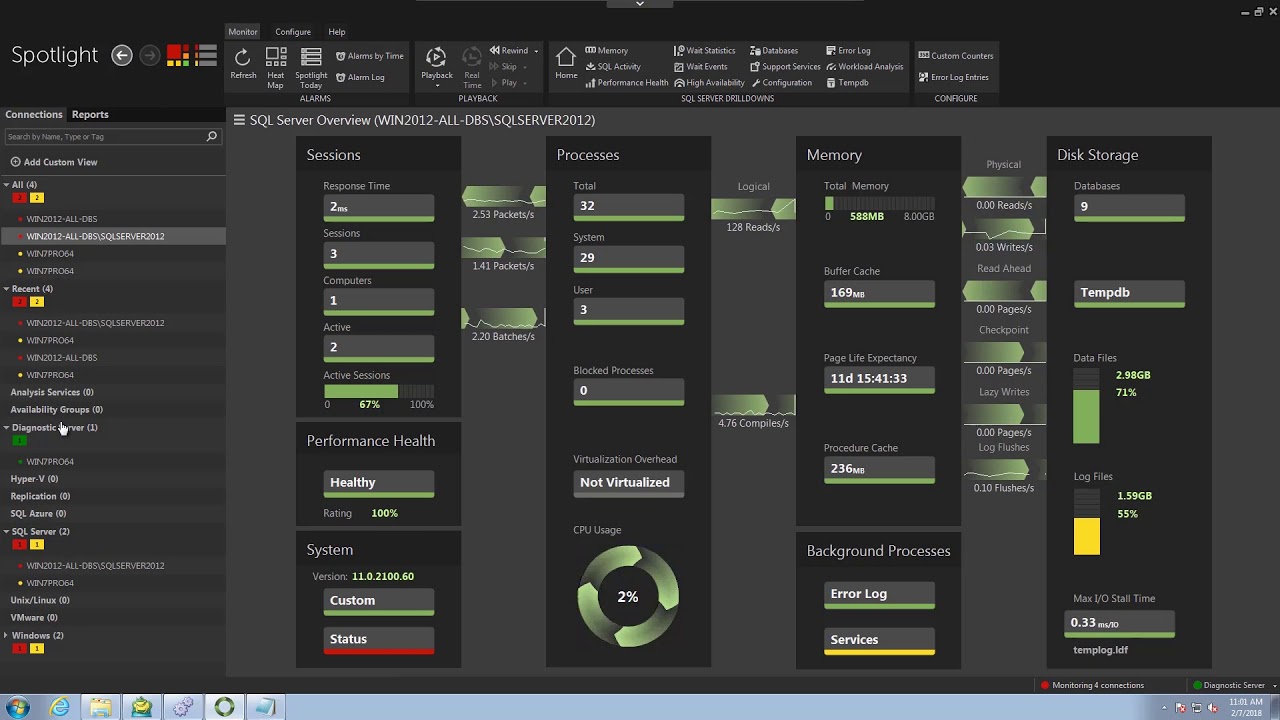The width and height of the screenshot is (1280, 720).
Task: Click the Active Sessions 67% progress bar
Action: click(379, 391)
